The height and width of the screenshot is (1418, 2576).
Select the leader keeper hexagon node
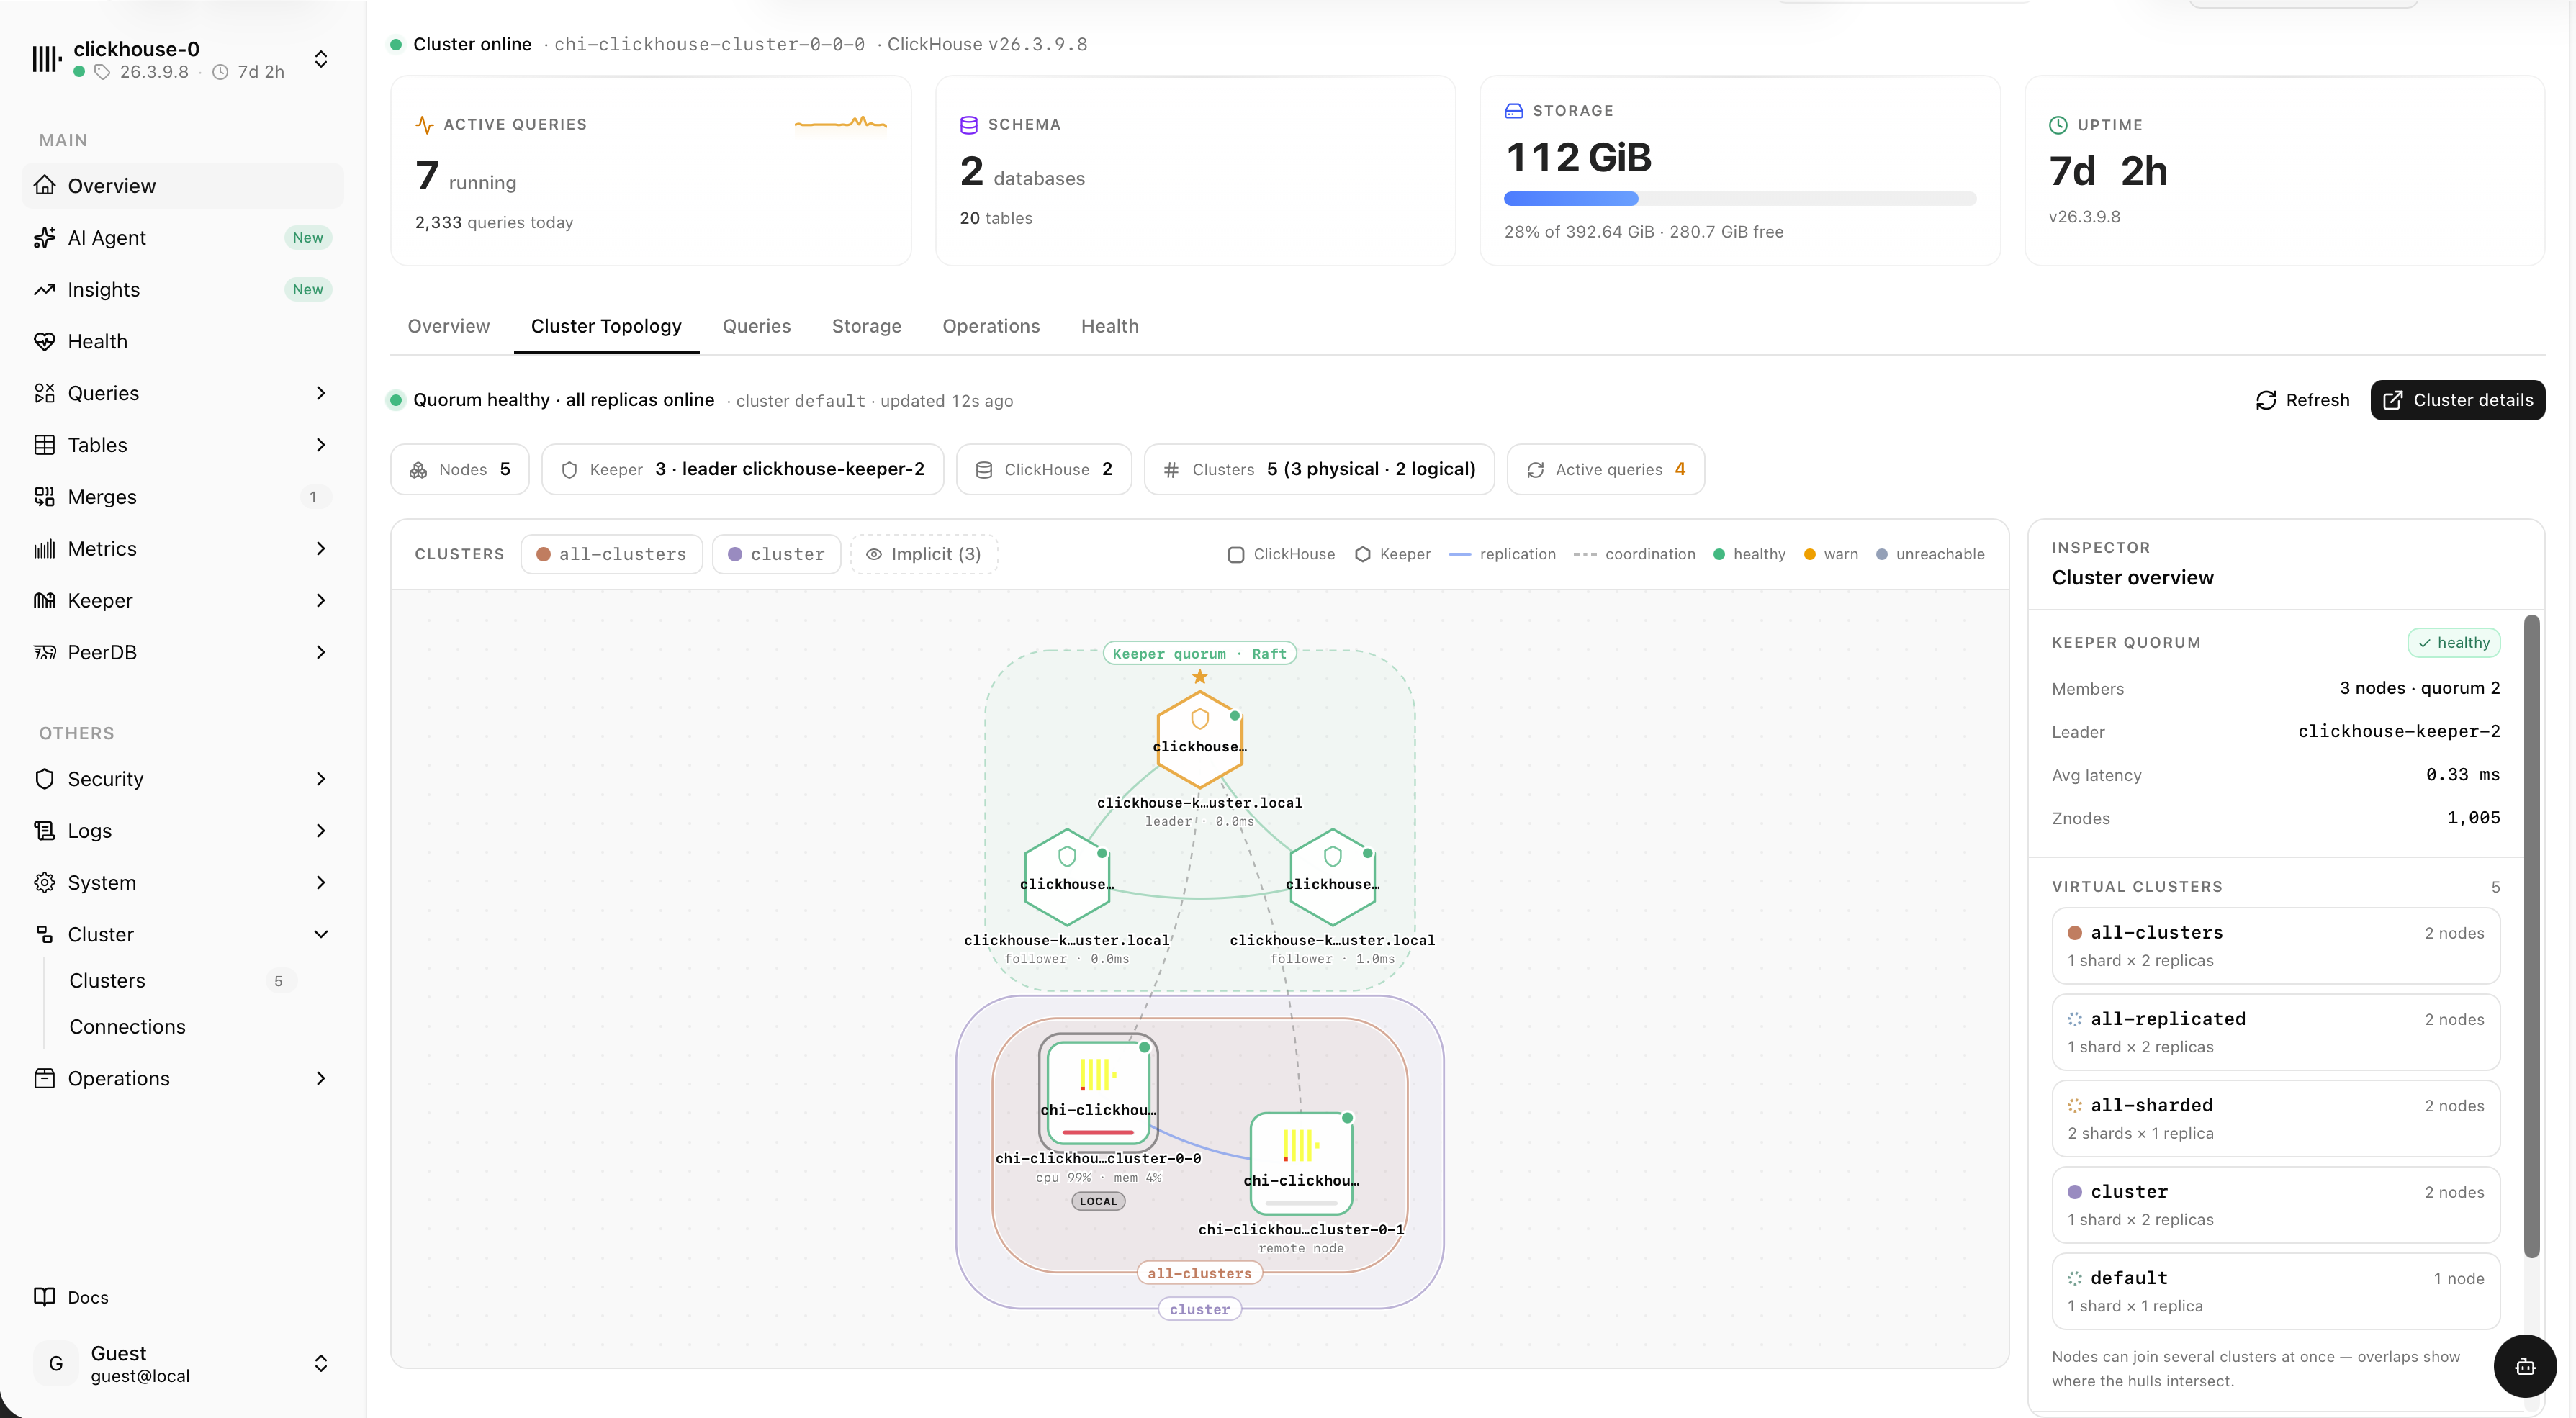pyautogui.click(x=1199, y=739)
